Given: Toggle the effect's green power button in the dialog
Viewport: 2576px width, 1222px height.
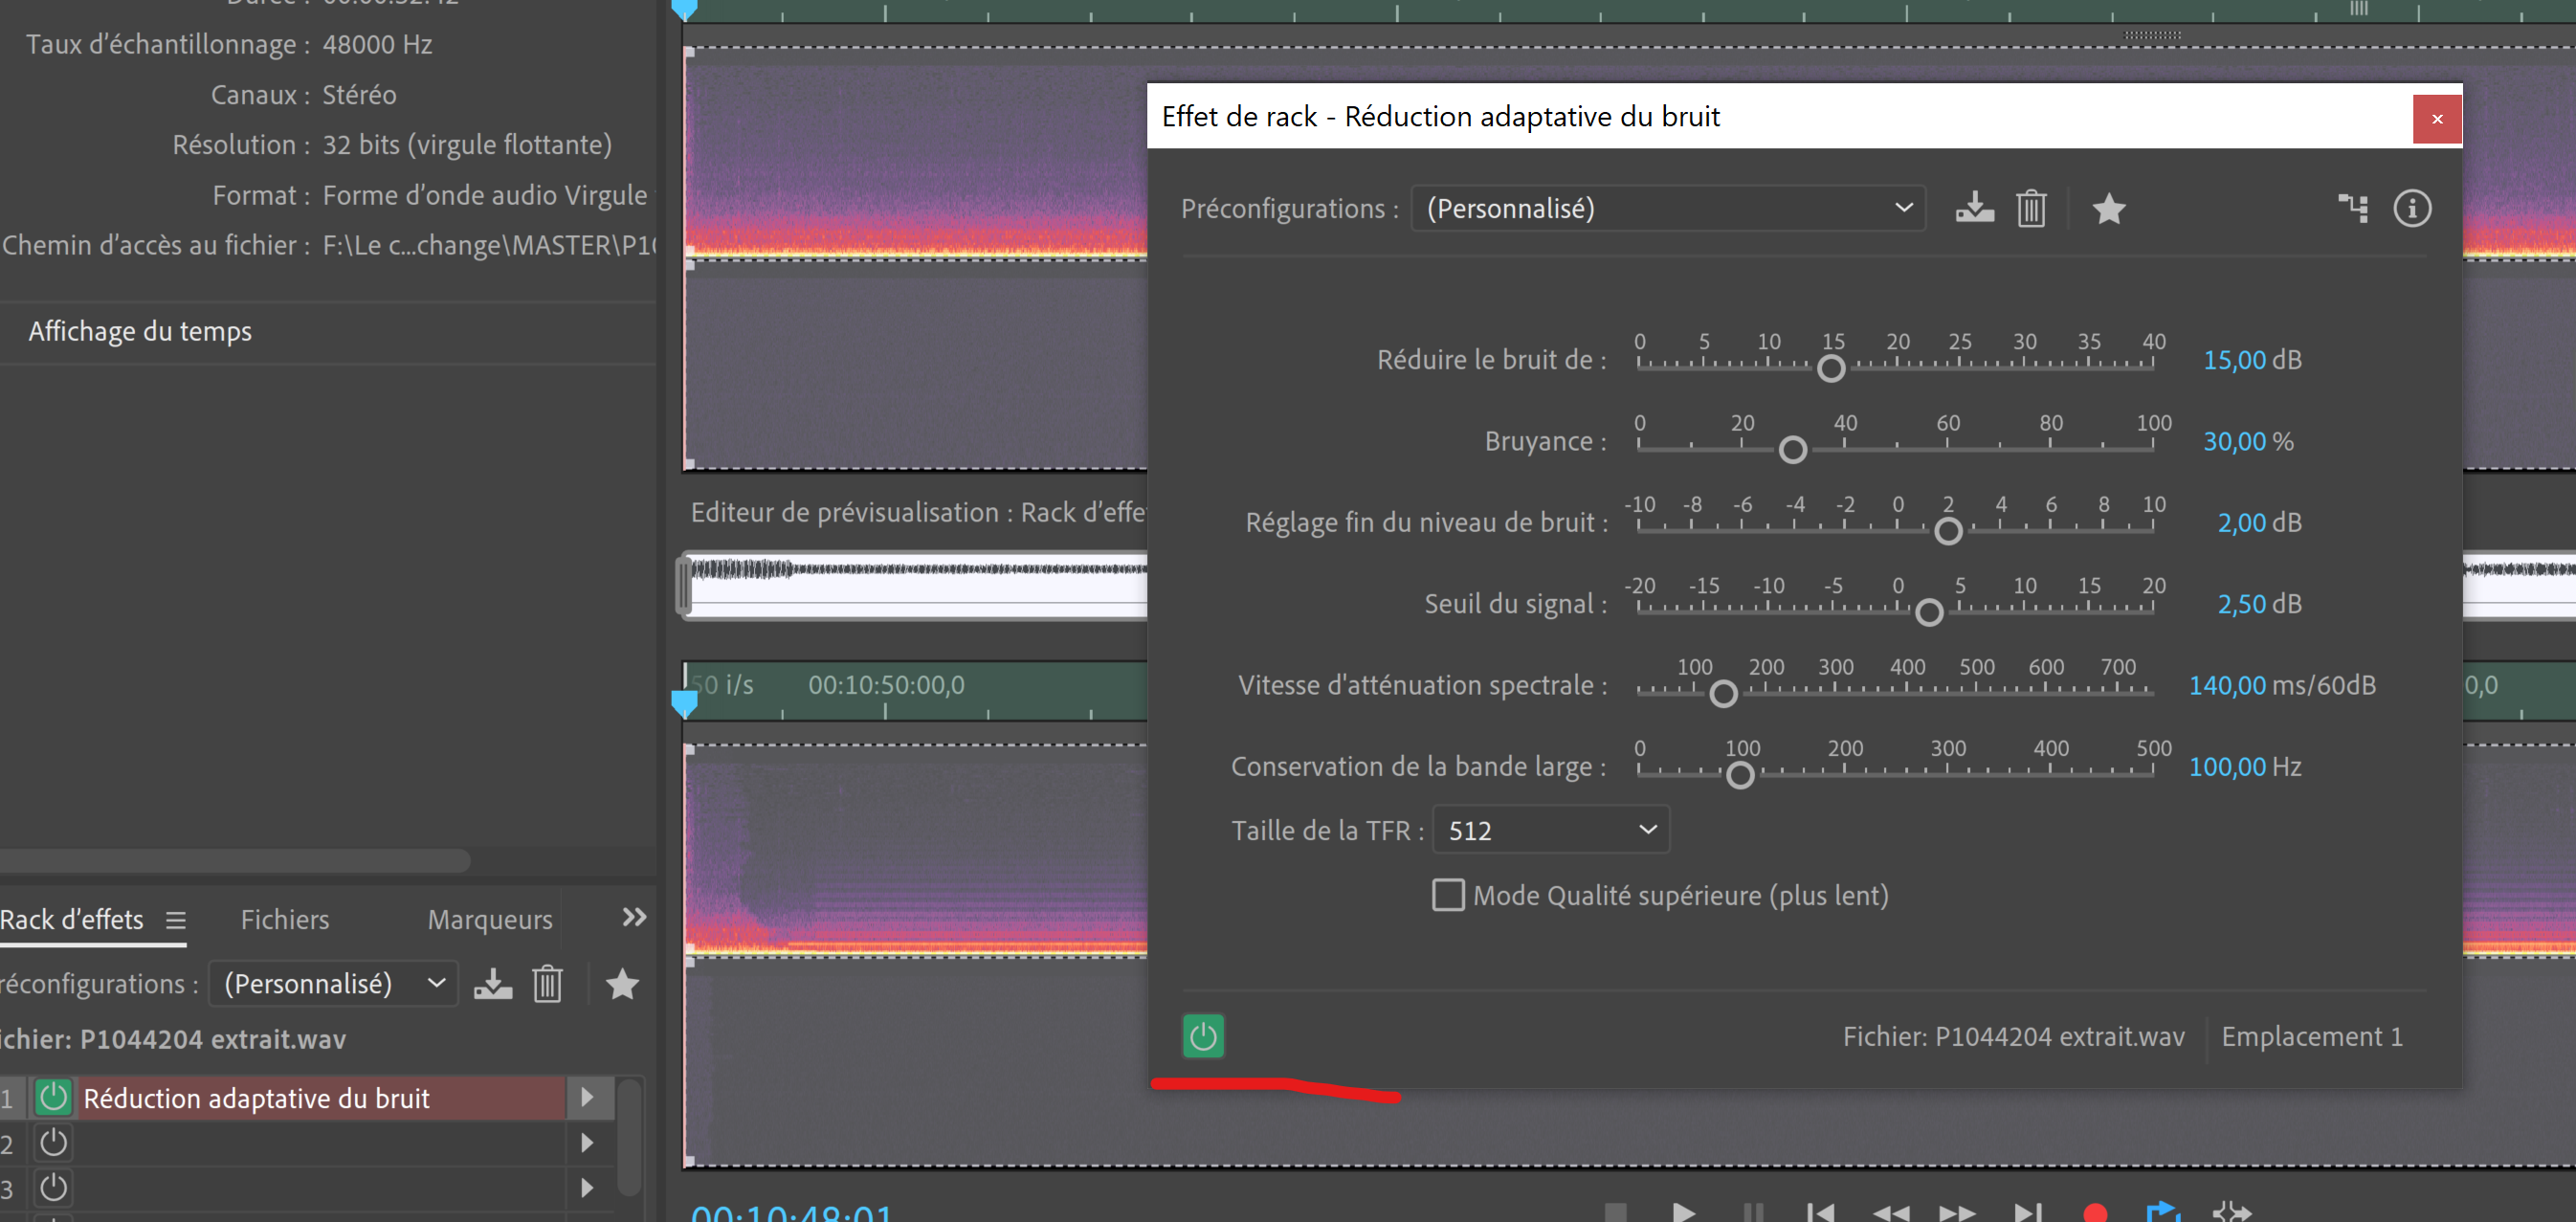Looking at the screenshot, I should tap(1203, 1036).
